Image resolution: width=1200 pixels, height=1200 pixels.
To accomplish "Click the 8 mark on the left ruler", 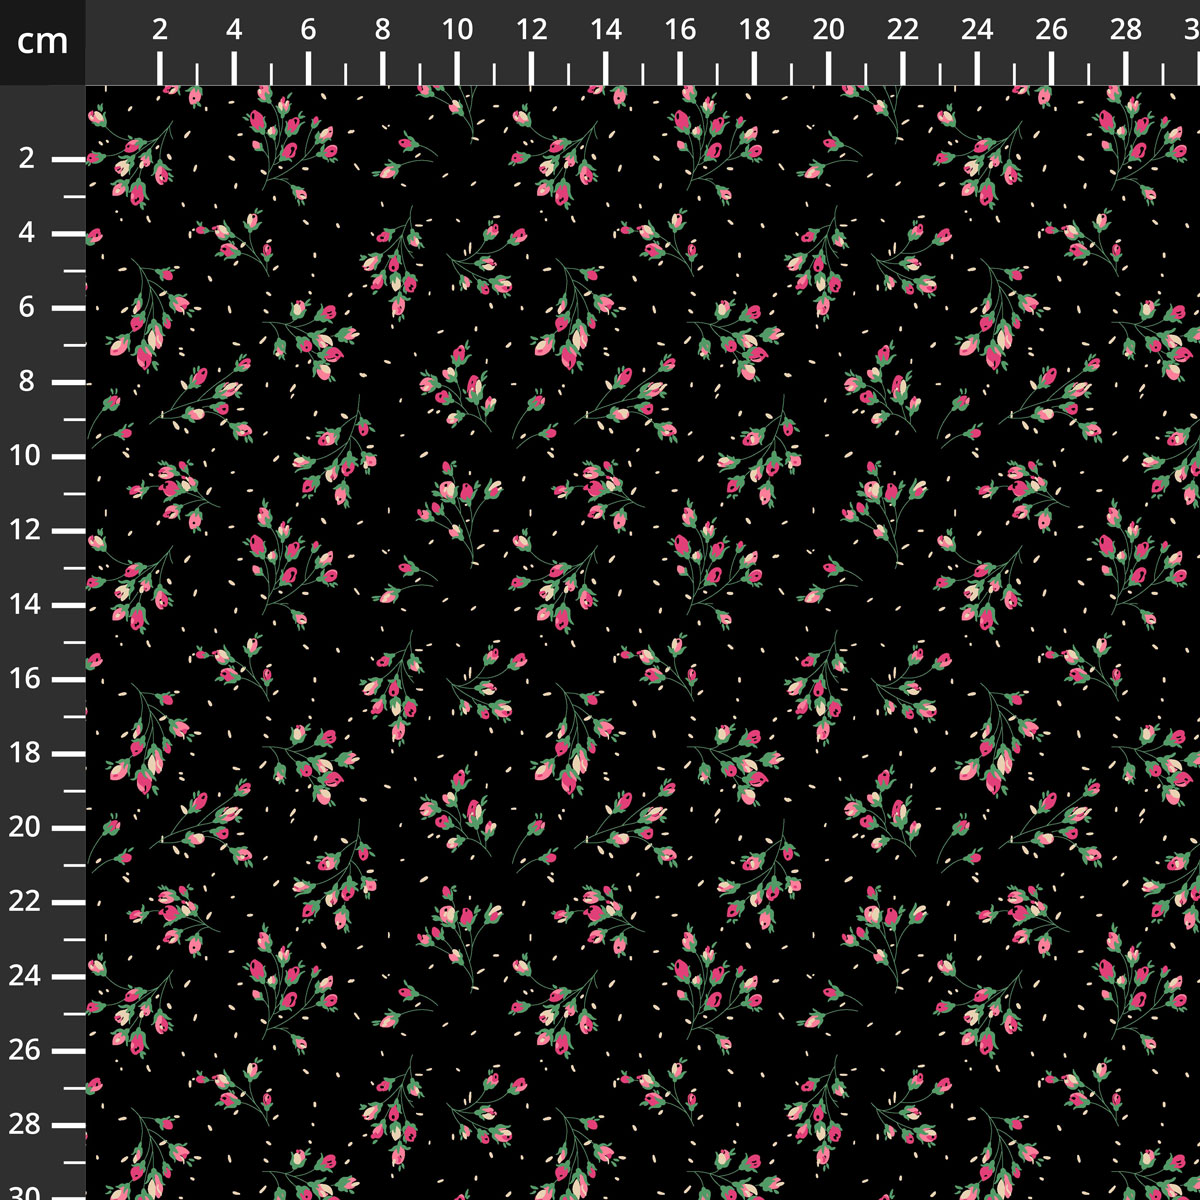I will [27, 382].
